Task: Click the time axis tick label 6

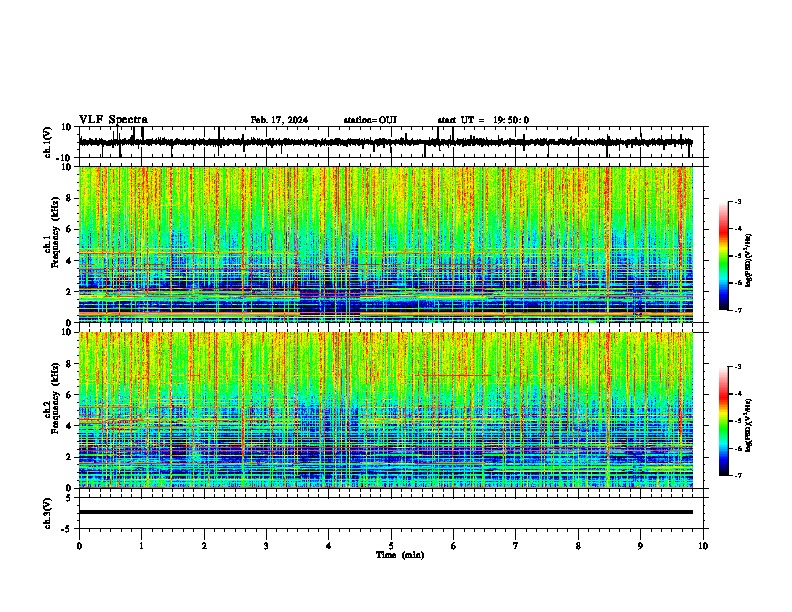Action: click(x=454, y=546)
